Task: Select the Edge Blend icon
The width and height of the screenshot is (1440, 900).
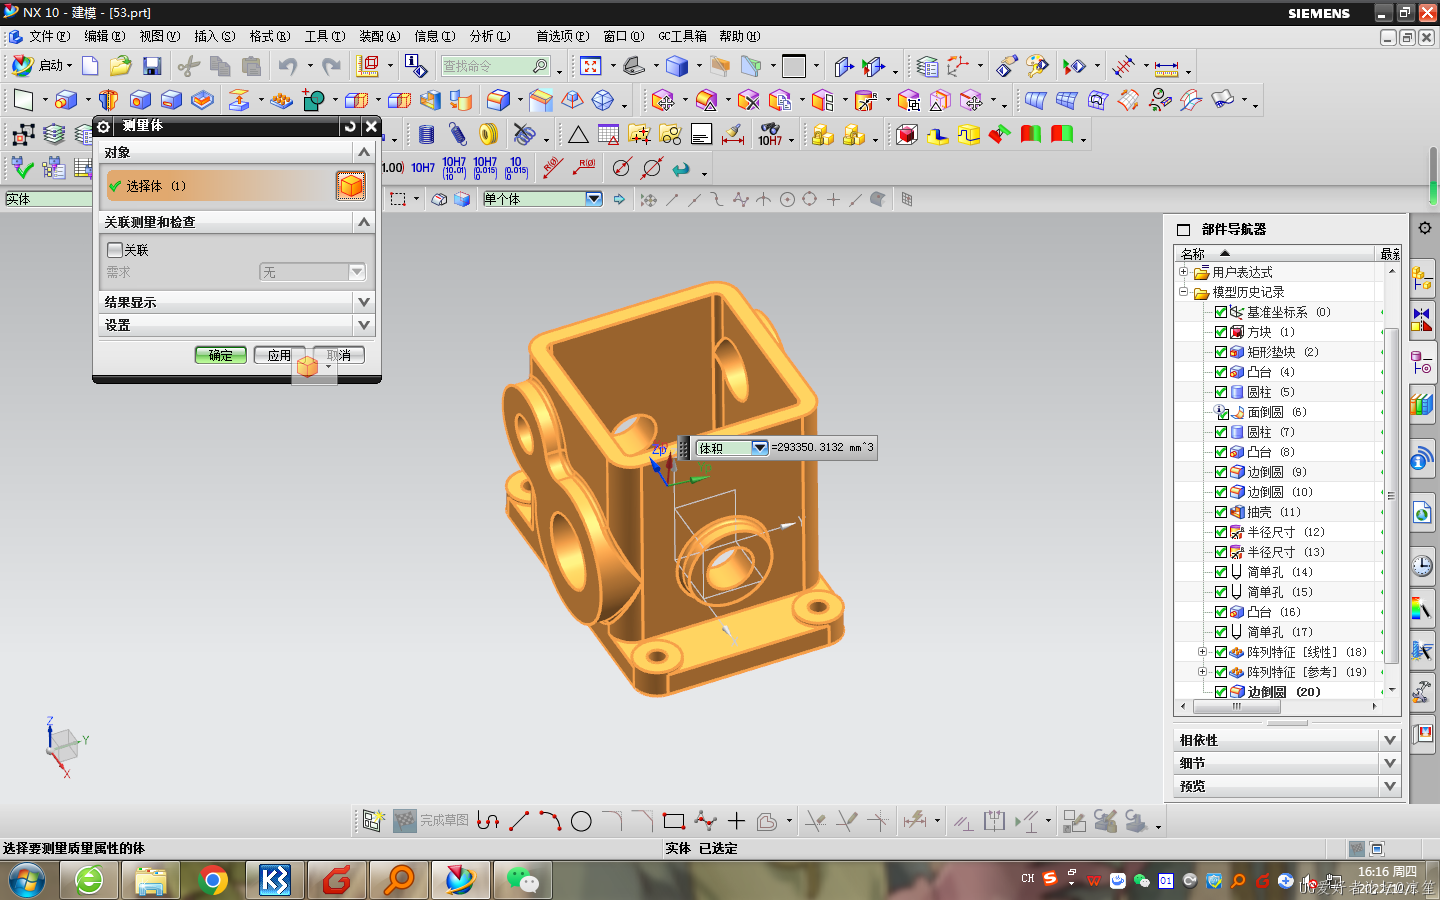Action: 498,100
